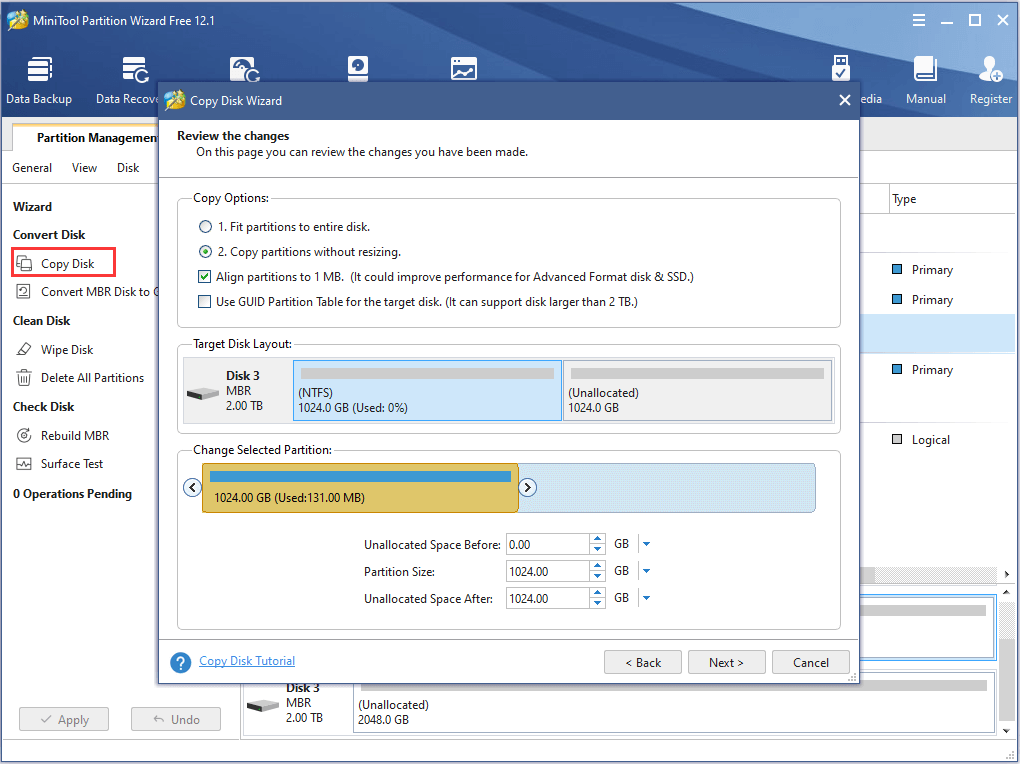Click the Unallocated Space Before input field
Screen dimensions: 1020x764
pyautogui.click(x=548, y=544)
